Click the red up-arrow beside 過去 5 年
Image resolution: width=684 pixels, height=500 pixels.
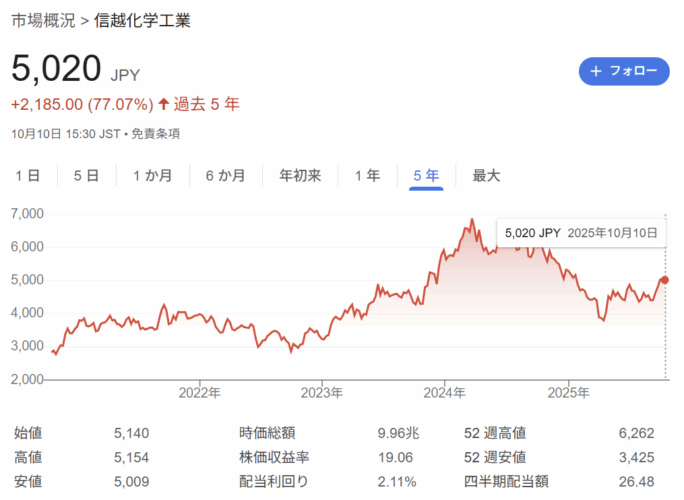[x=165, y=104]
